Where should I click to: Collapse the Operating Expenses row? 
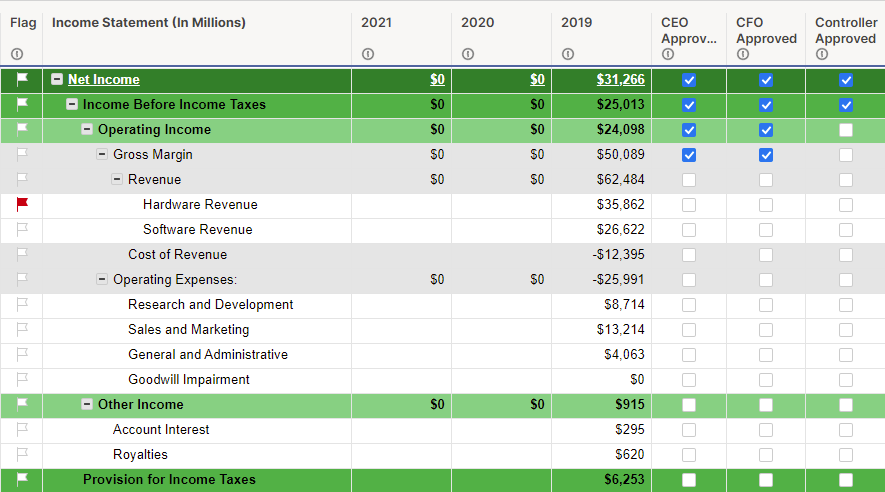pyautogui.click(x=102, y=279)
